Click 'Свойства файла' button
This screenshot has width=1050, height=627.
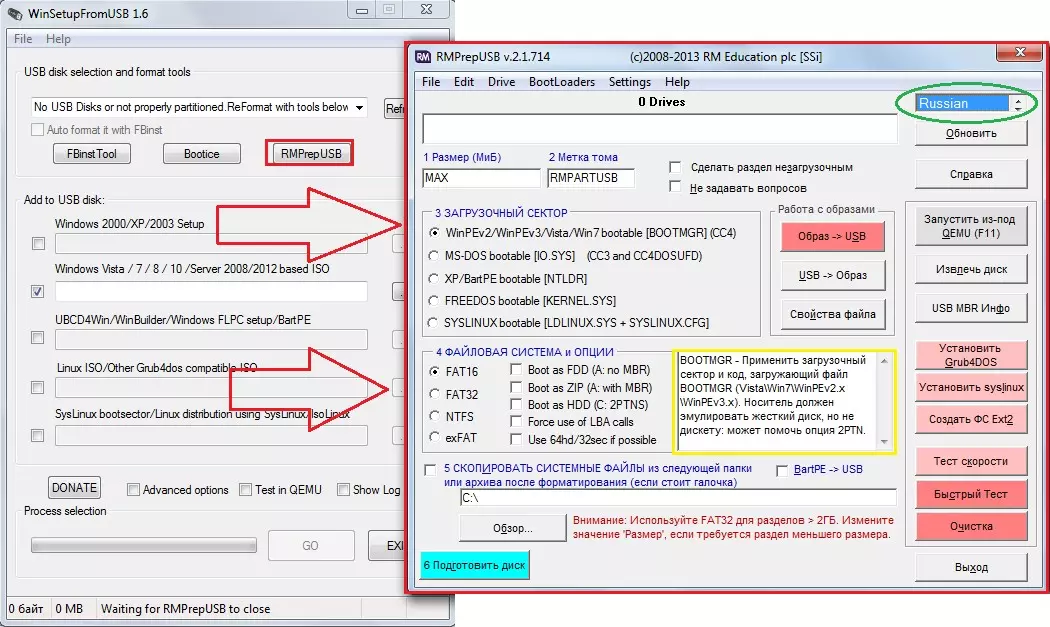tap(832, 314)
